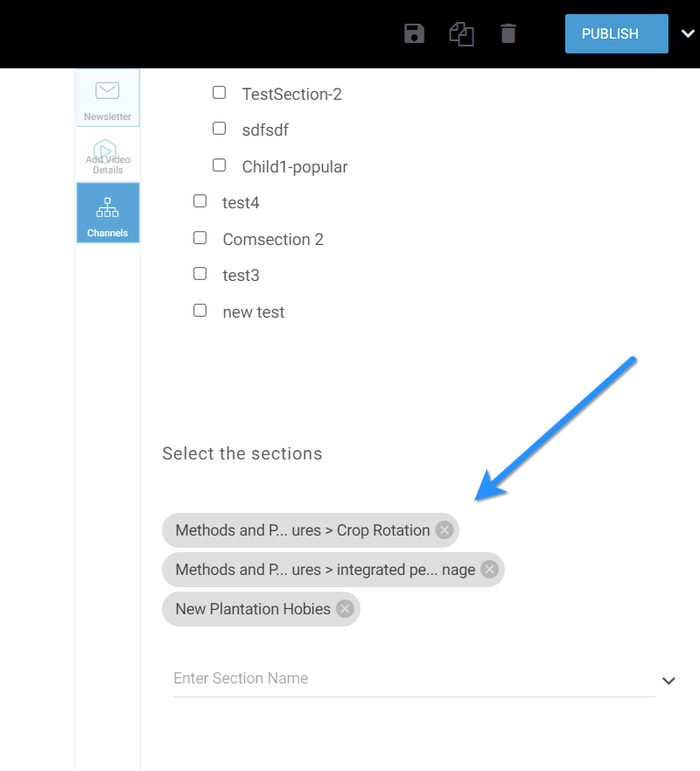Viewport: 700px width, 771px height.
Task: Expand the publish options dropdown arrow
Action: (x=687, y=33)
